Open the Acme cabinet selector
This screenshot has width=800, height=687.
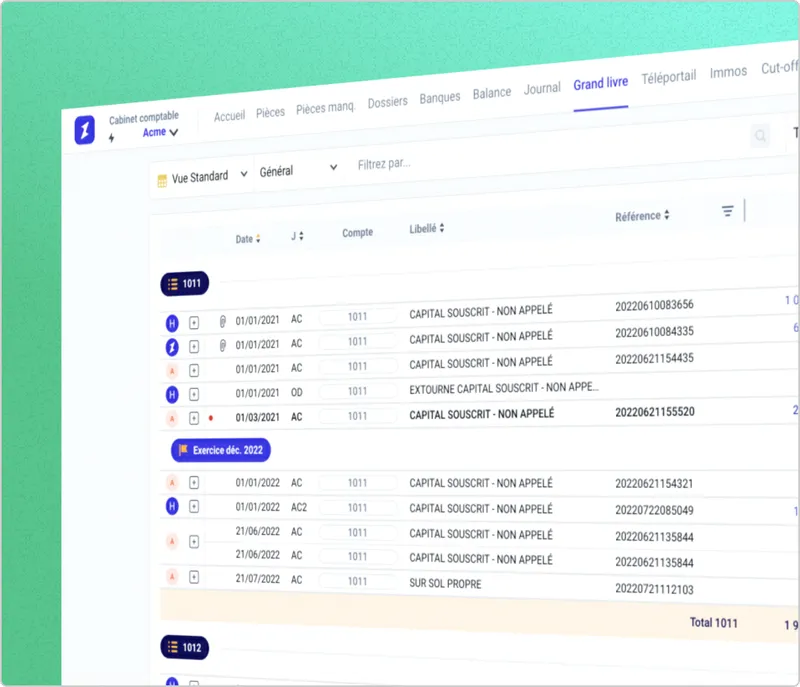pos(159,132)
